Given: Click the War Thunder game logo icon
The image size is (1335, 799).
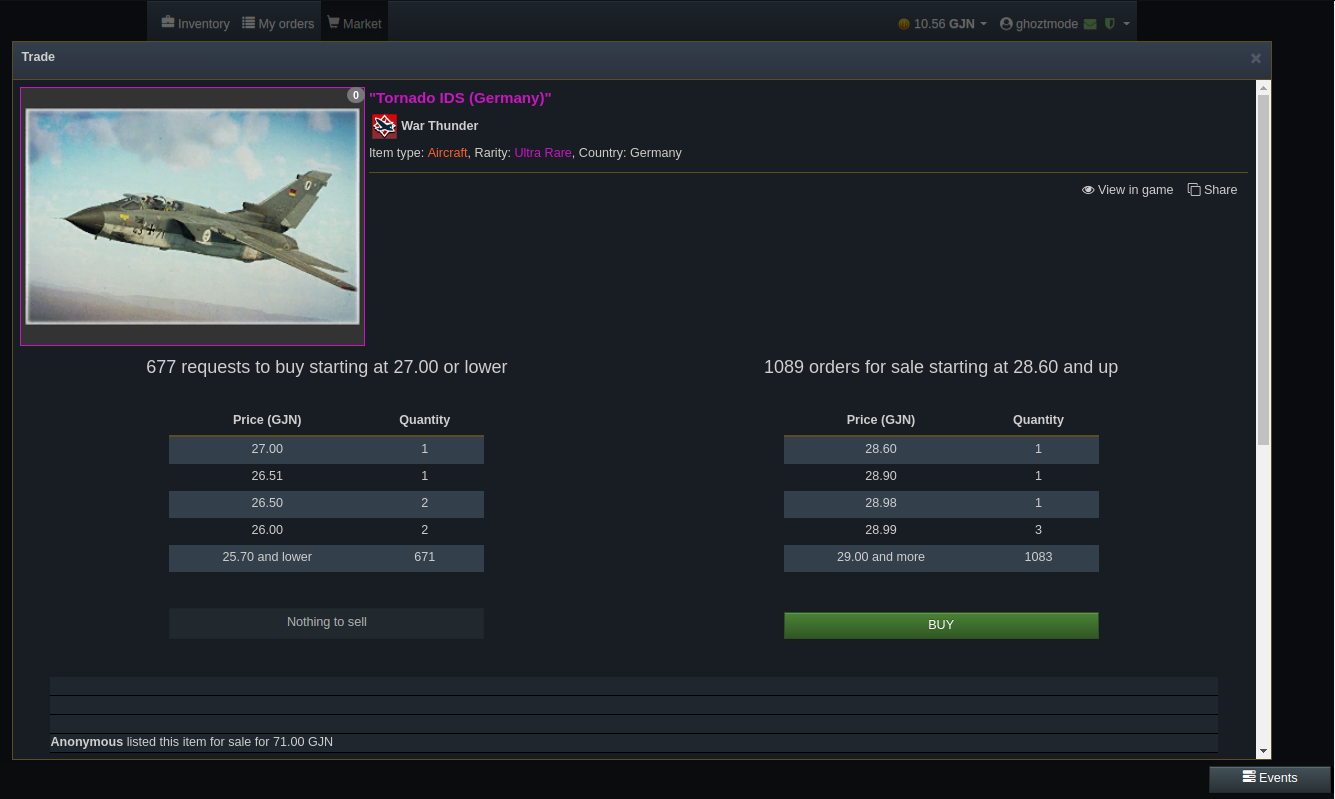Looking at the screenshot, I should point(384,126).
